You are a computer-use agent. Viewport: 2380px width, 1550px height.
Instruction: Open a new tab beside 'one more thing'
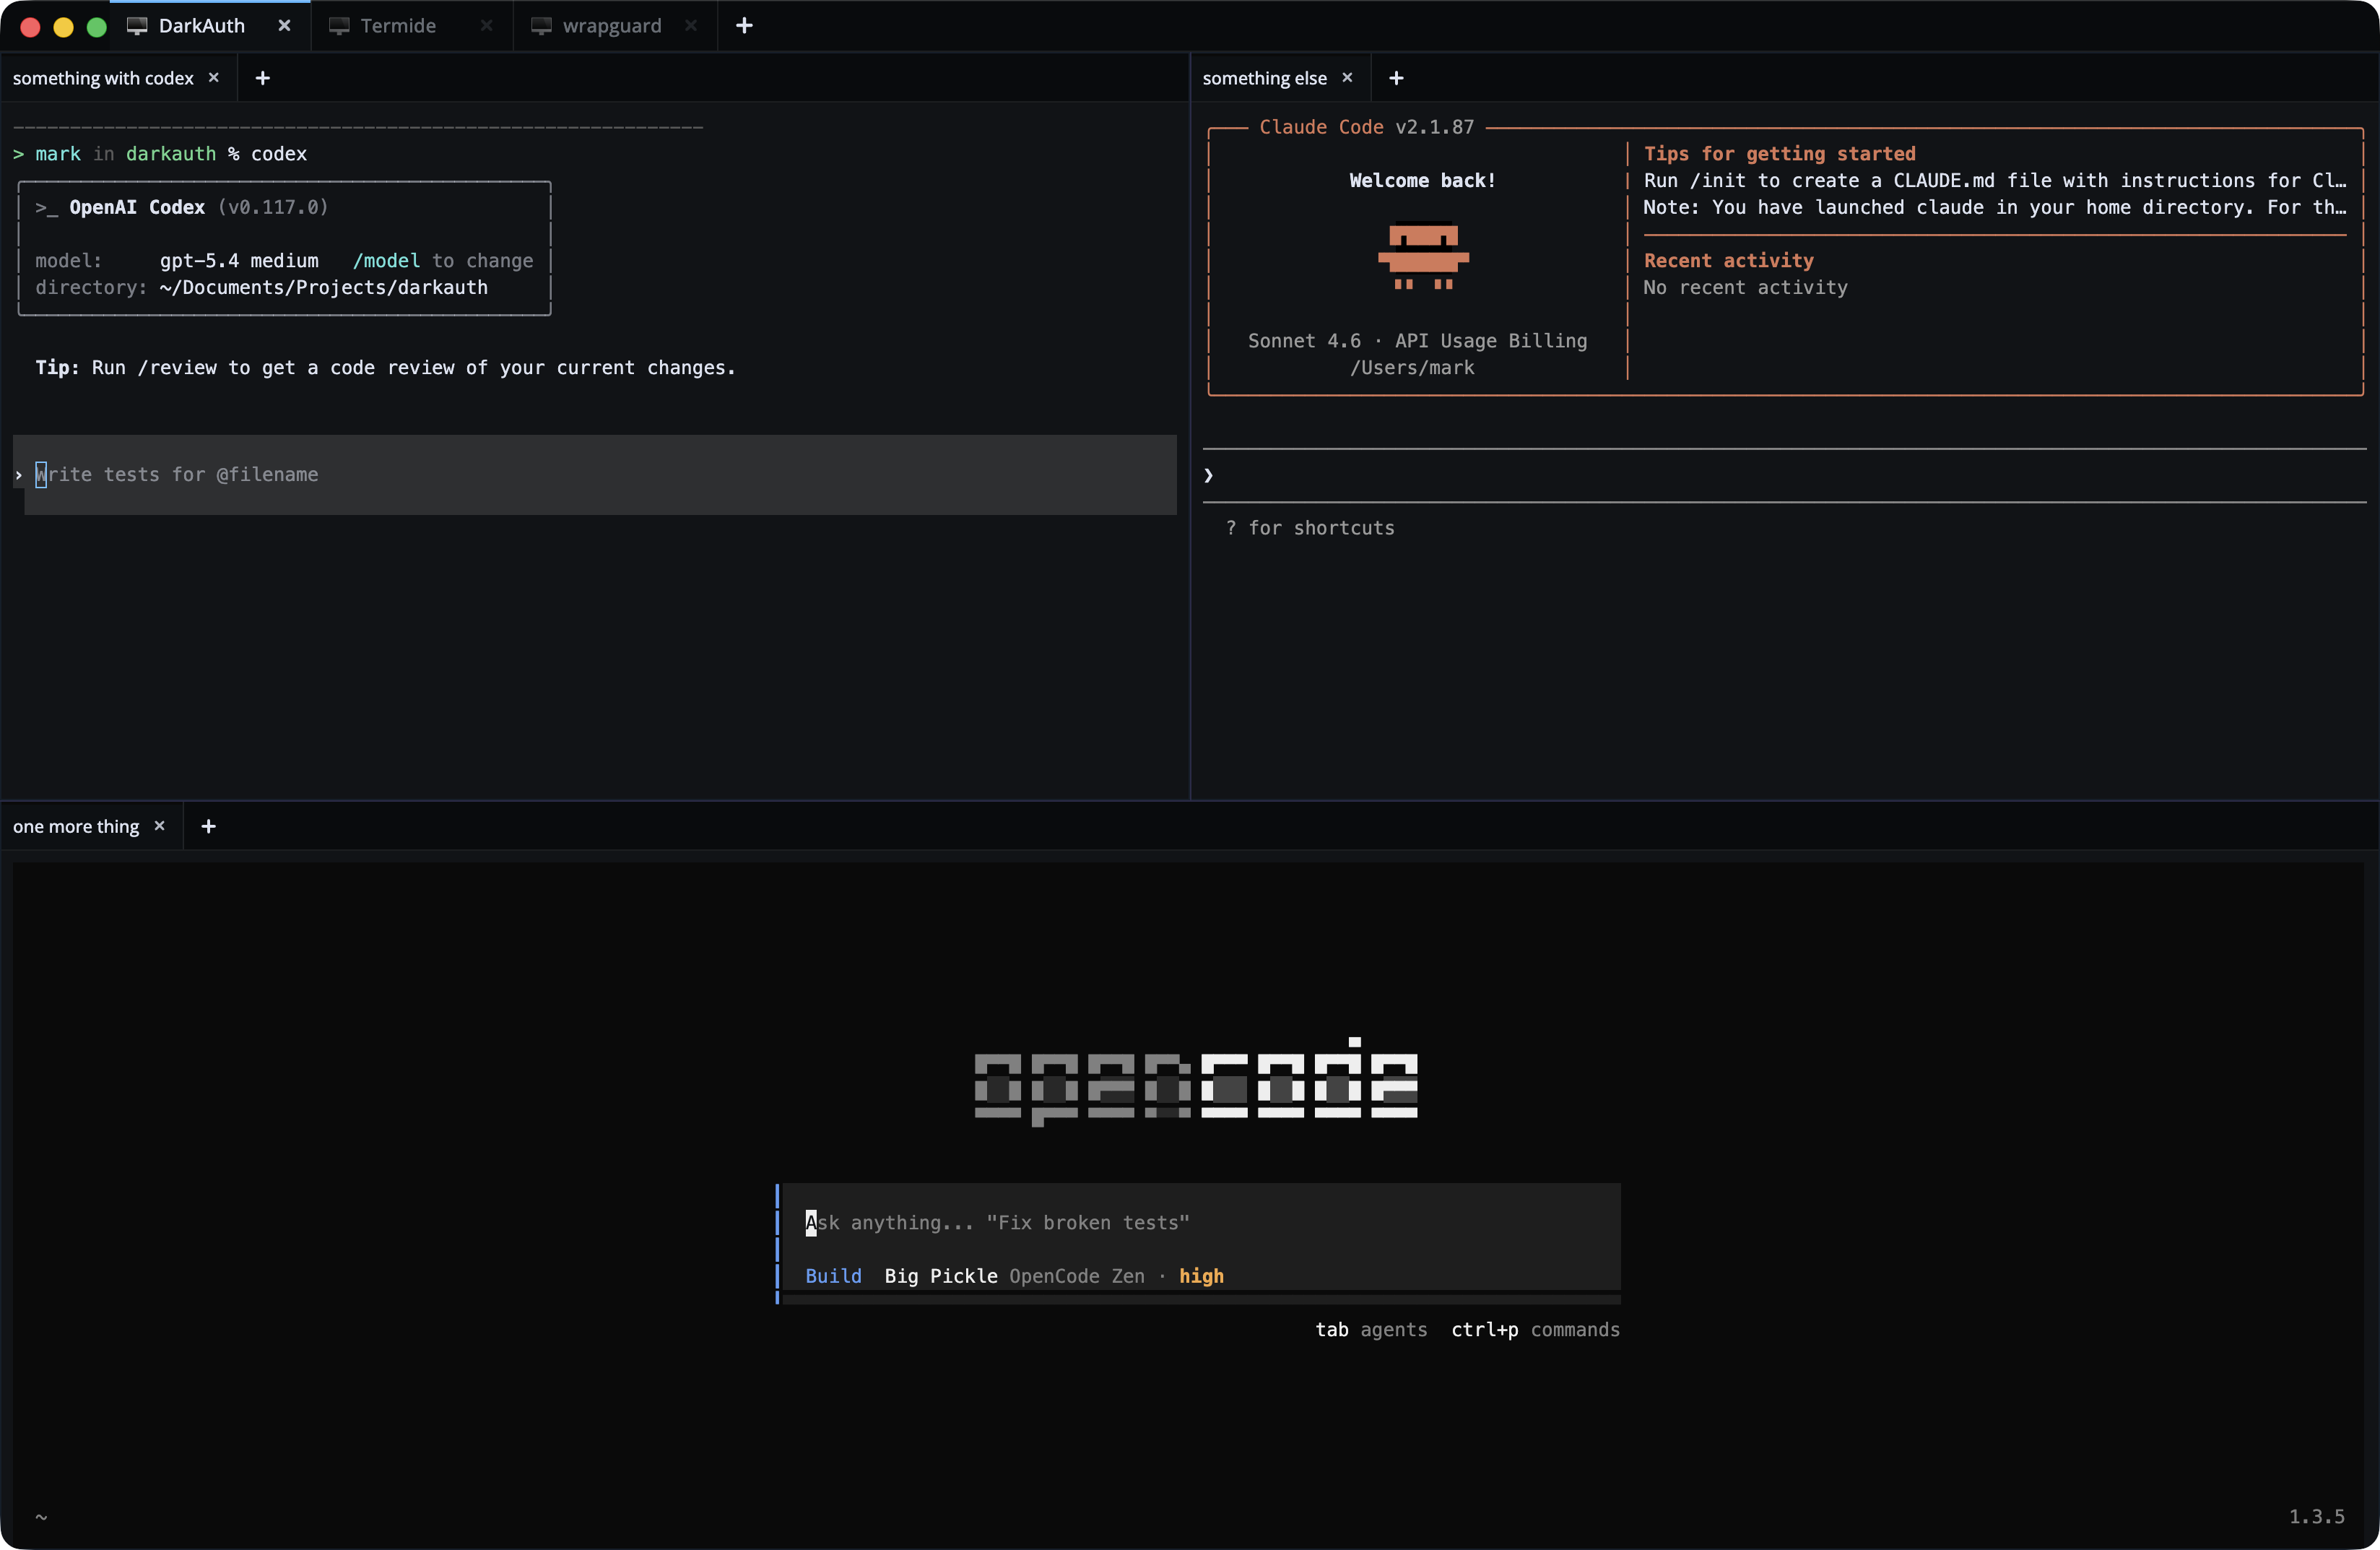(208, 825)
